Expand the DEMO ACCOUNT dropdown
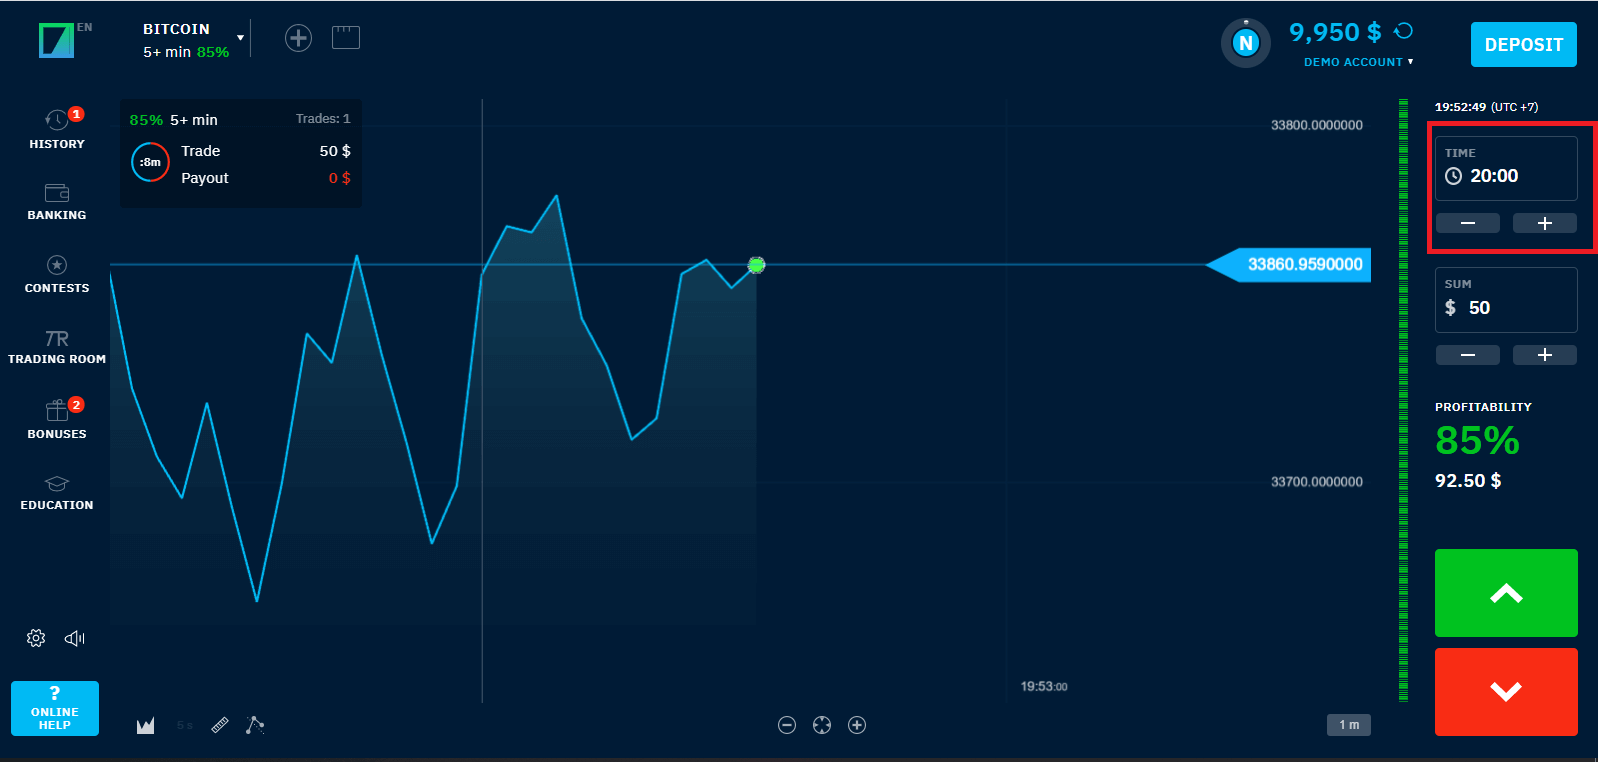The width and height of the screenshot is (1598, 762). (x=1357, y=61)
